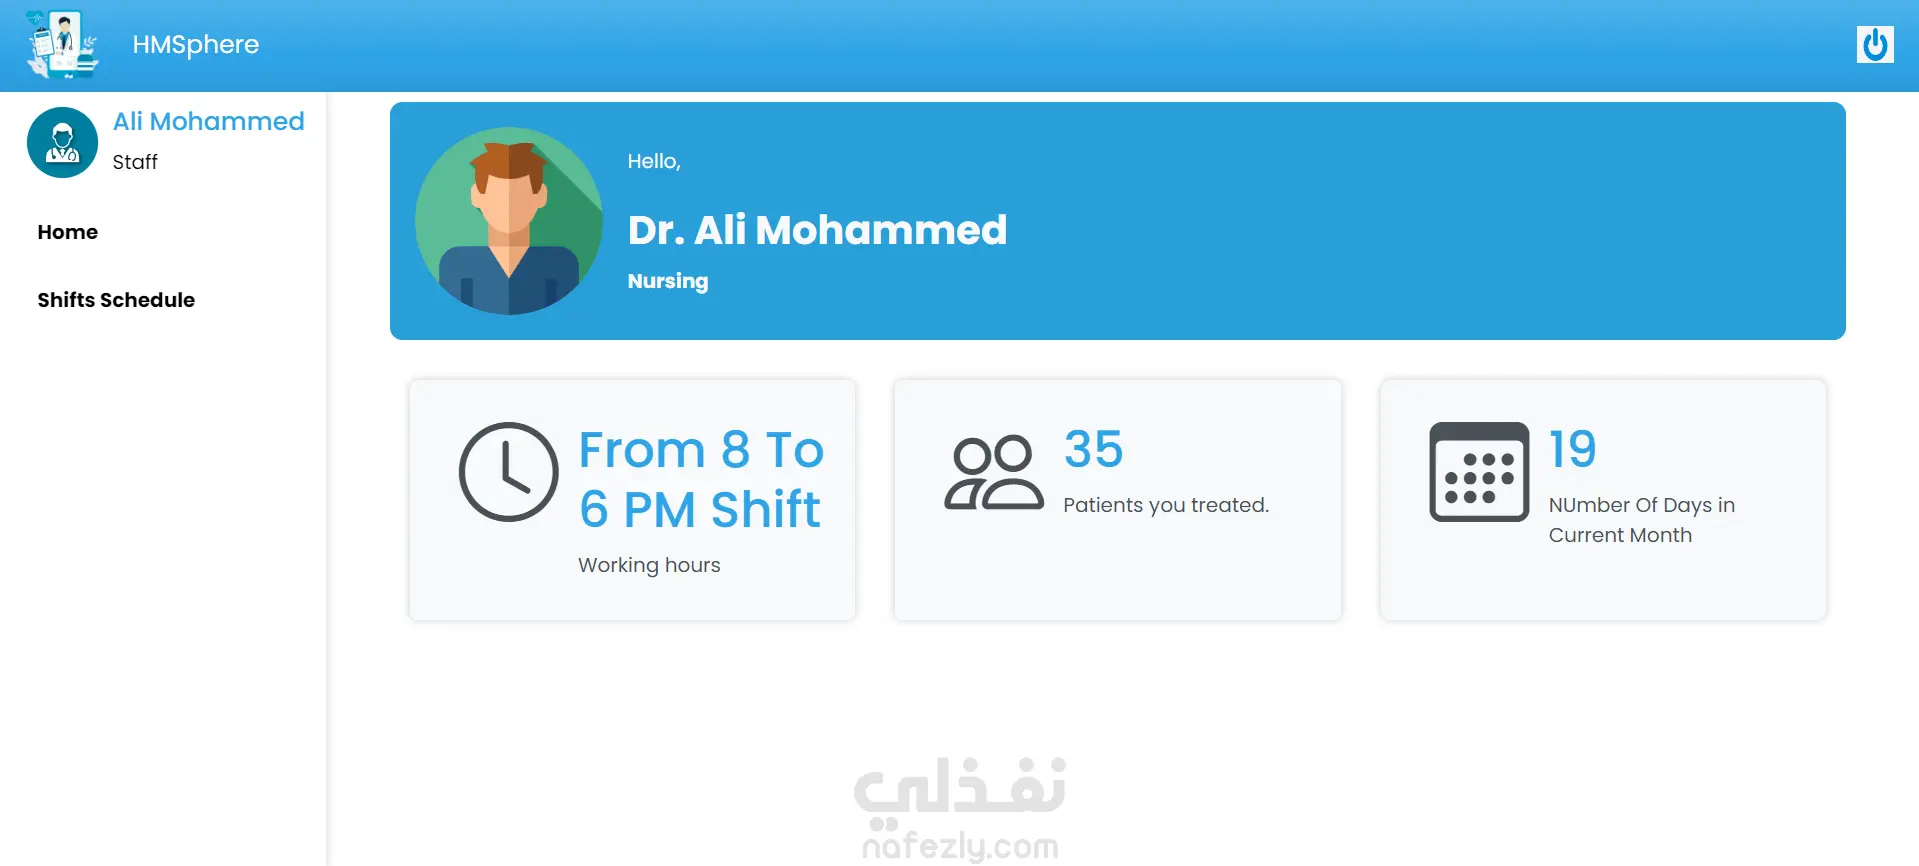This screenshot has height=866, width=1919.
Task: Click the Staff role label
Action: (x=135, y=162)
